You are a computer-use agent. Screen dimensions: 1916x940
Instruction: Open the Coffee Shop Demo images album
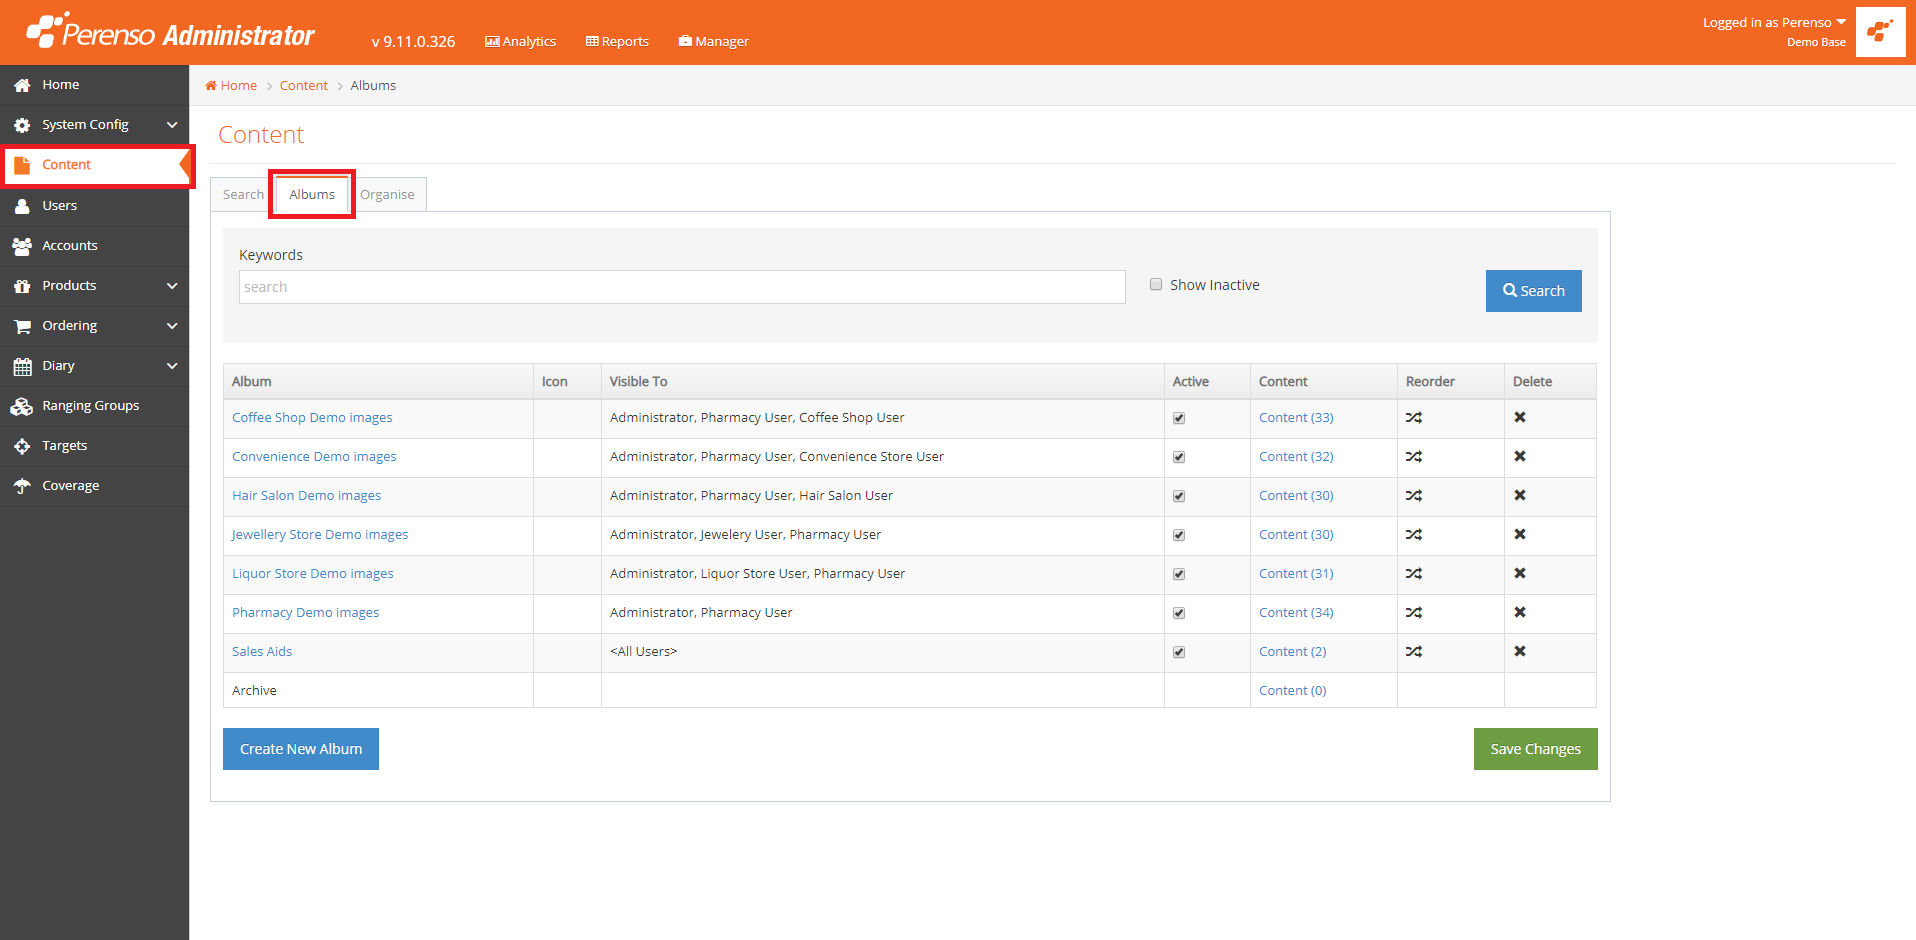point(312,418)
